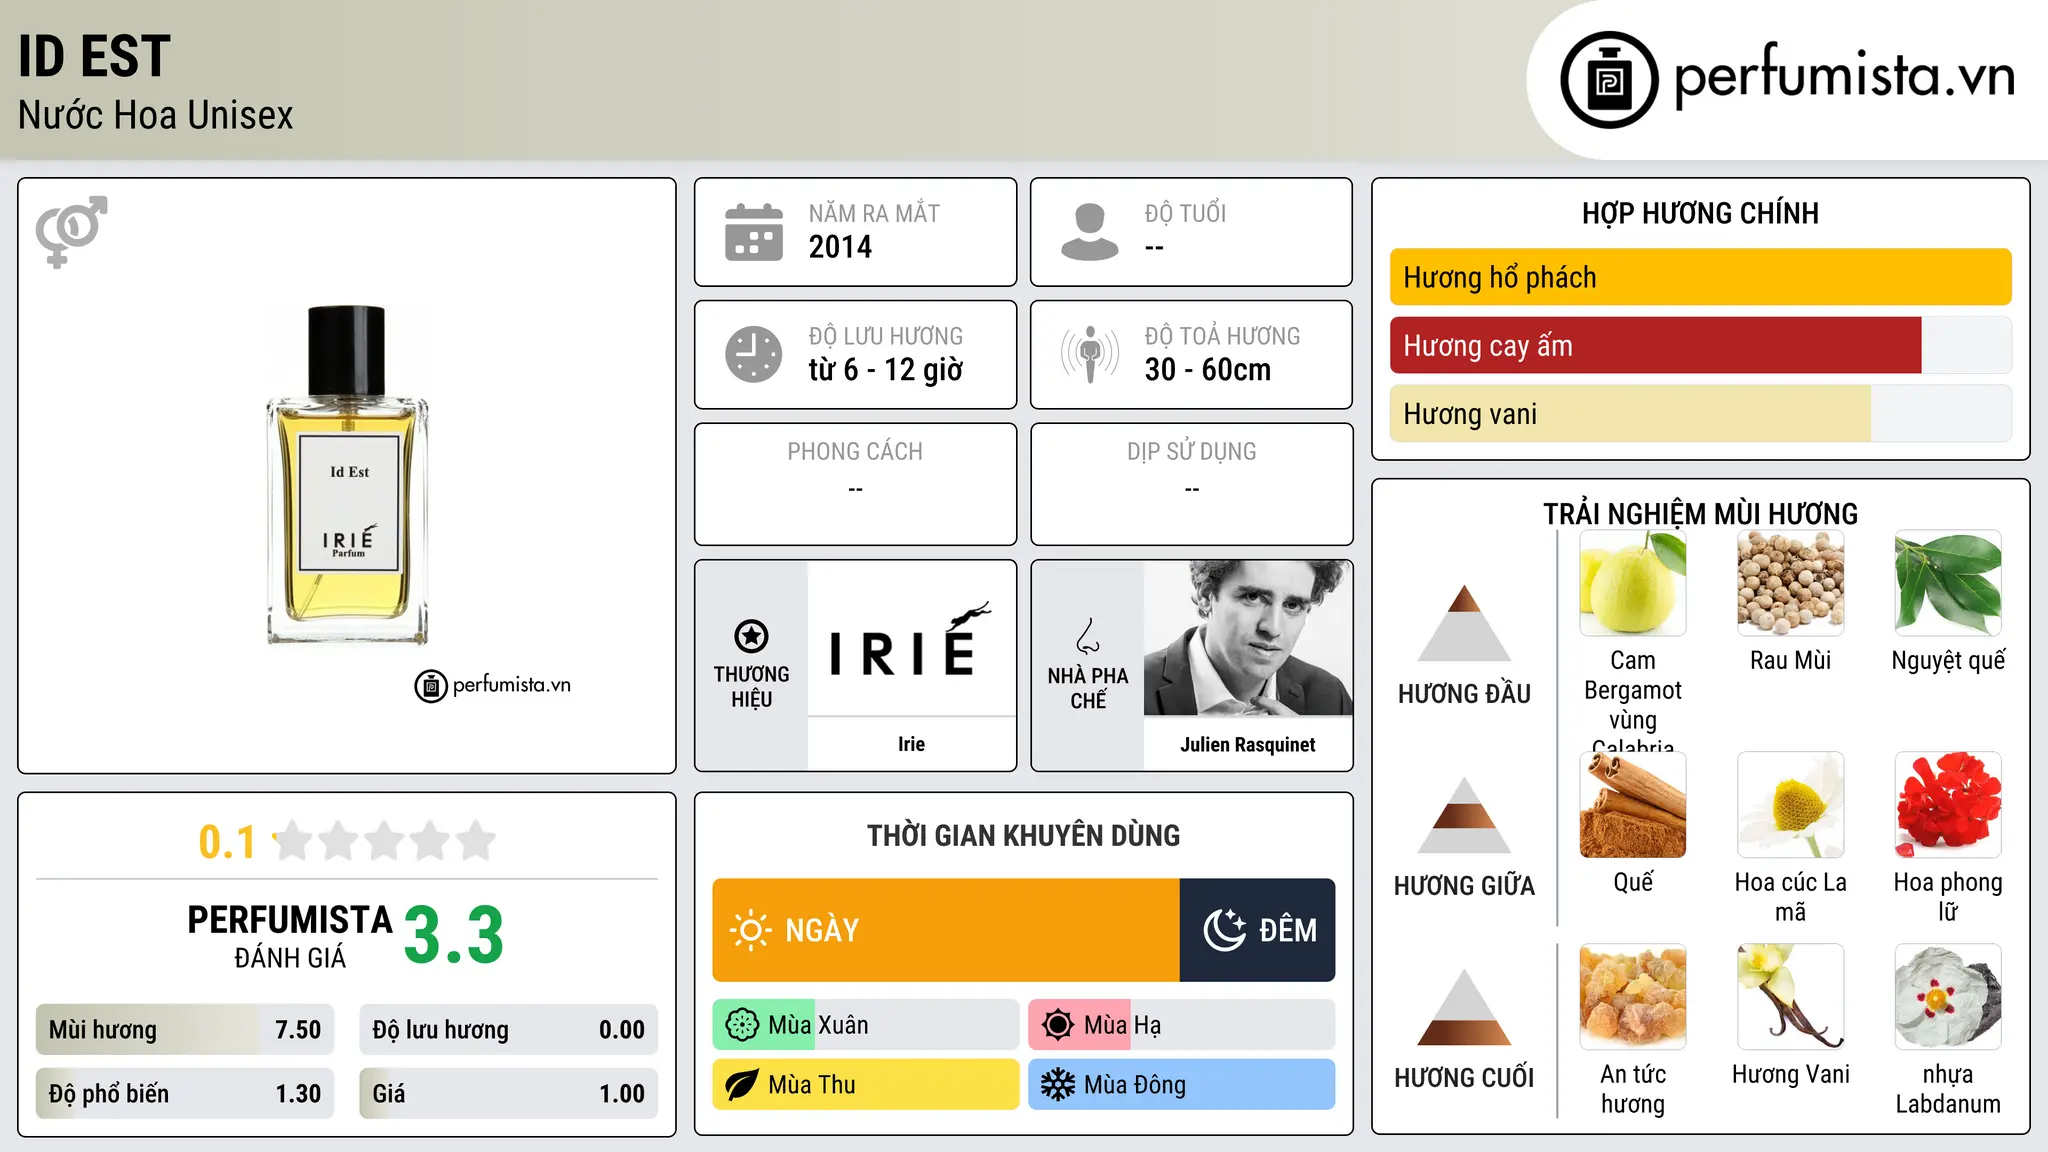Click the star badge icon above Thương hiệu
Image resolution: width=2048 pixels, height=1152 pixels.
pyautogui.click(x=752, y=636)
